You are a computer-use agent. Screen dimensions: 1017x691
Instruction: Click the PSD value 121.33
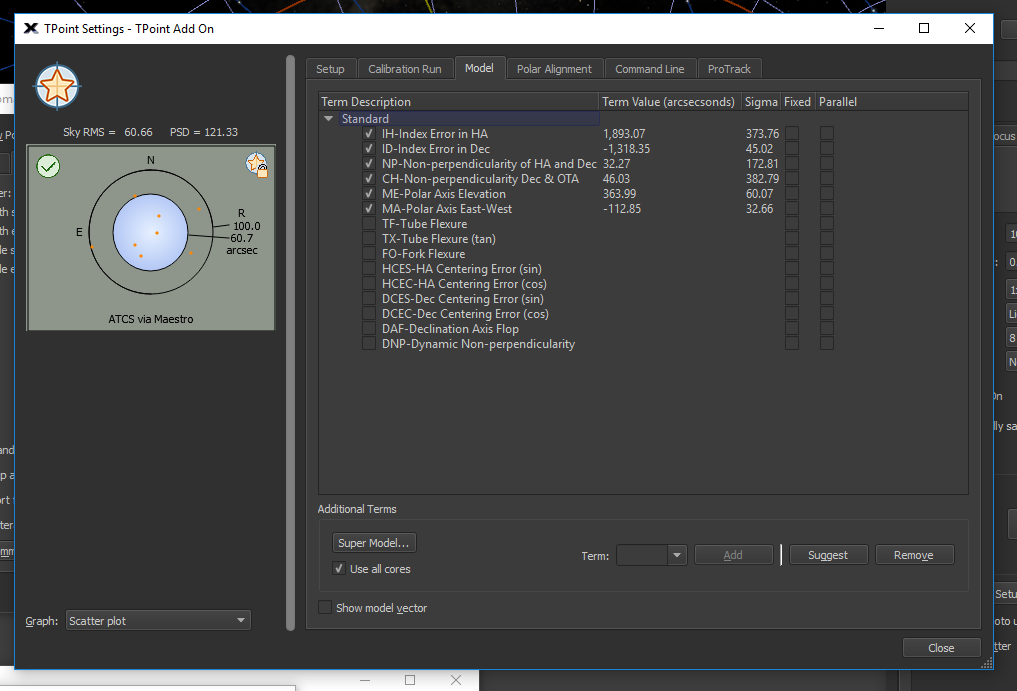pos(221,132)
